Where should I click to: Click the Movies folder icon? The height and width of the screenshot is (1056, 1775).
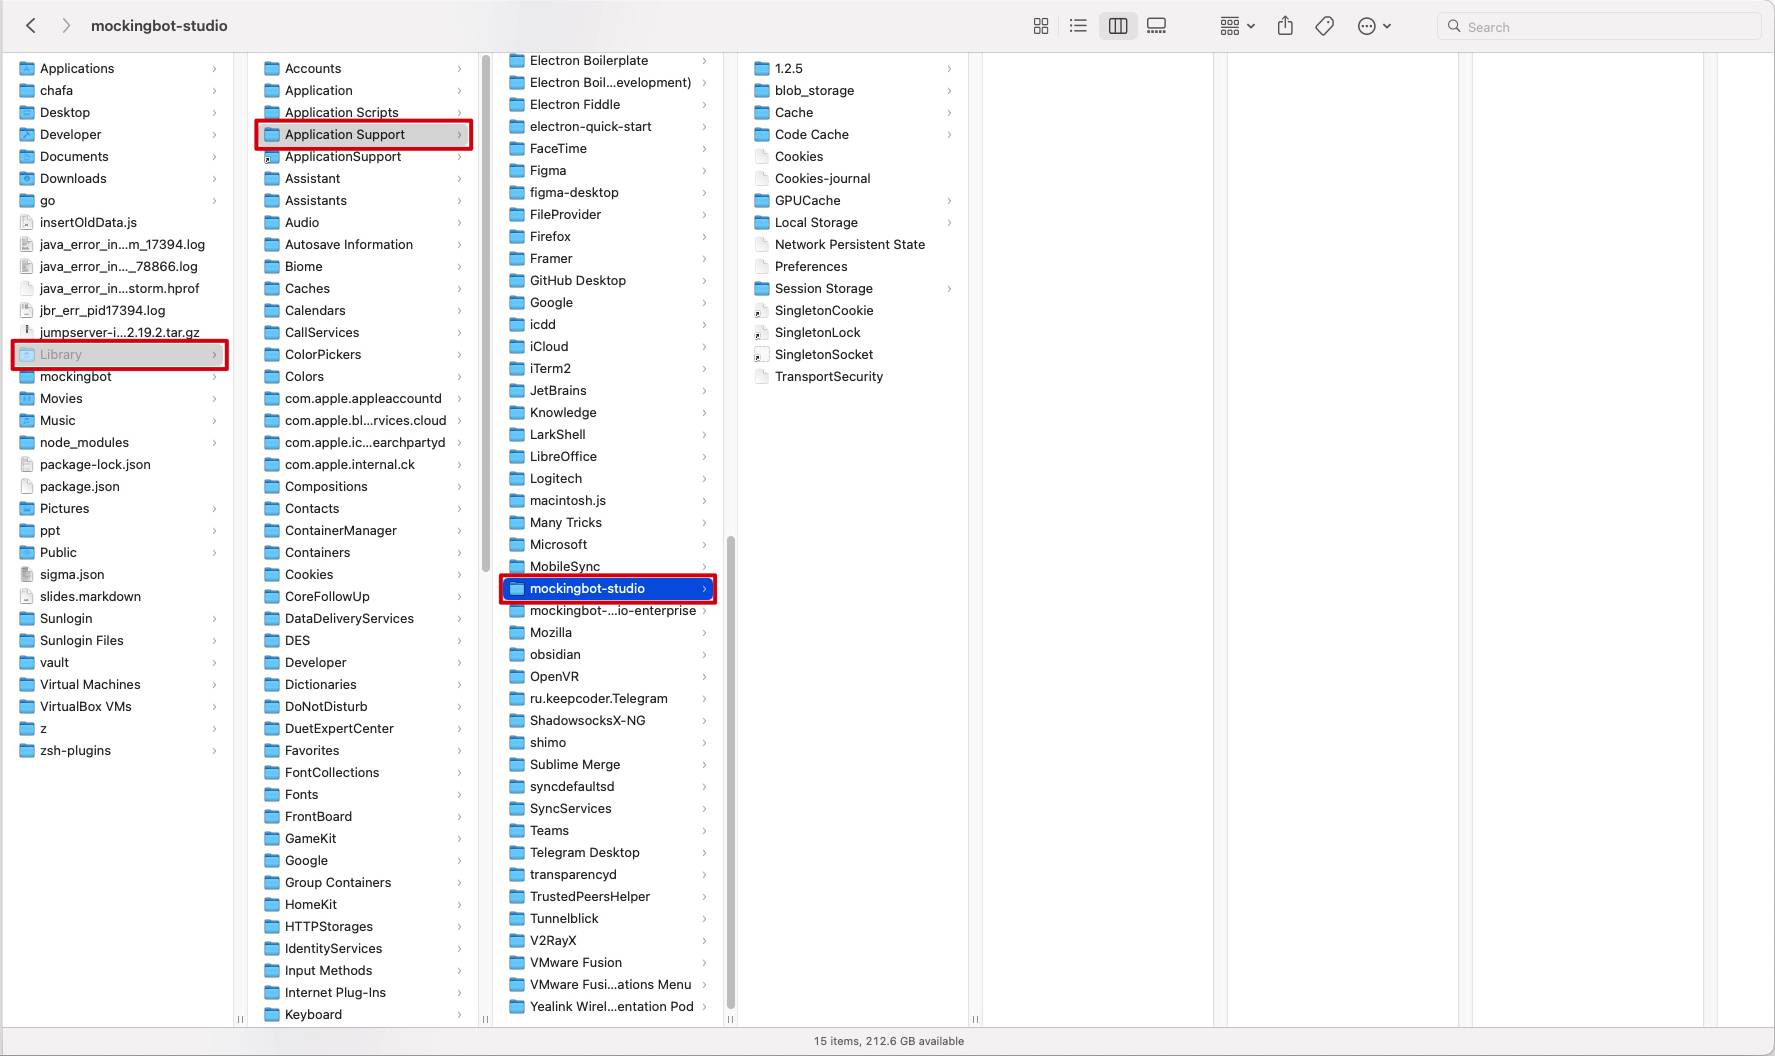coord(27,398)
